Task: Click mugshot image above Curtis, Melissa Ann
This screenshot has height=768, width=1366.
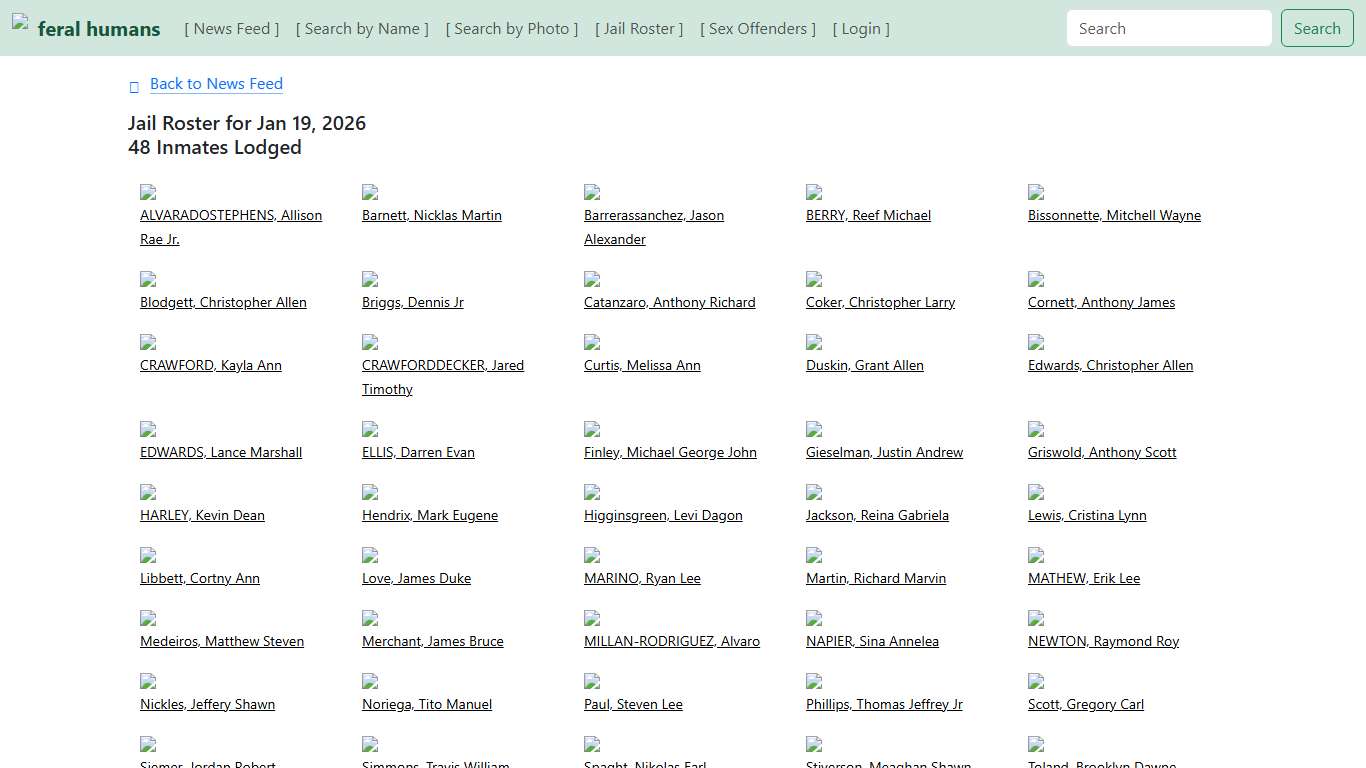Action: [592, 342]
